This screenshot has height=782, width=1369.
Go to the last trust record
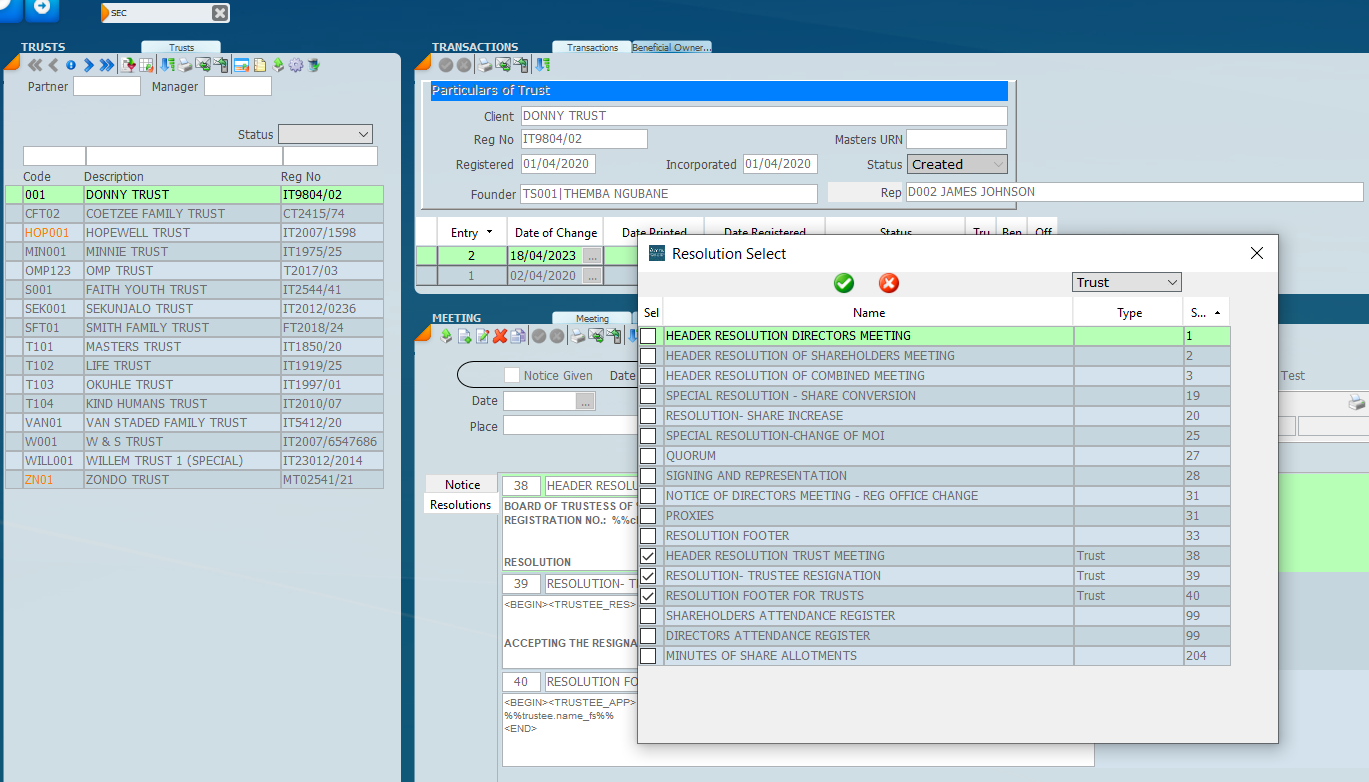click(x=106, y=65)
